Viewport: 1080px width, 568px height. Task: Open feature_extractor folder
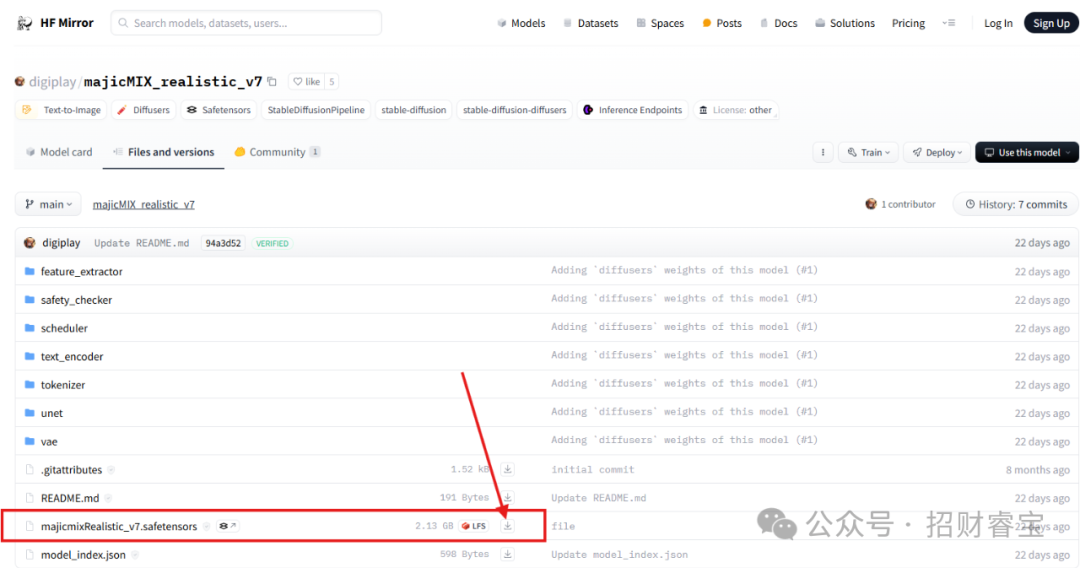81,271
